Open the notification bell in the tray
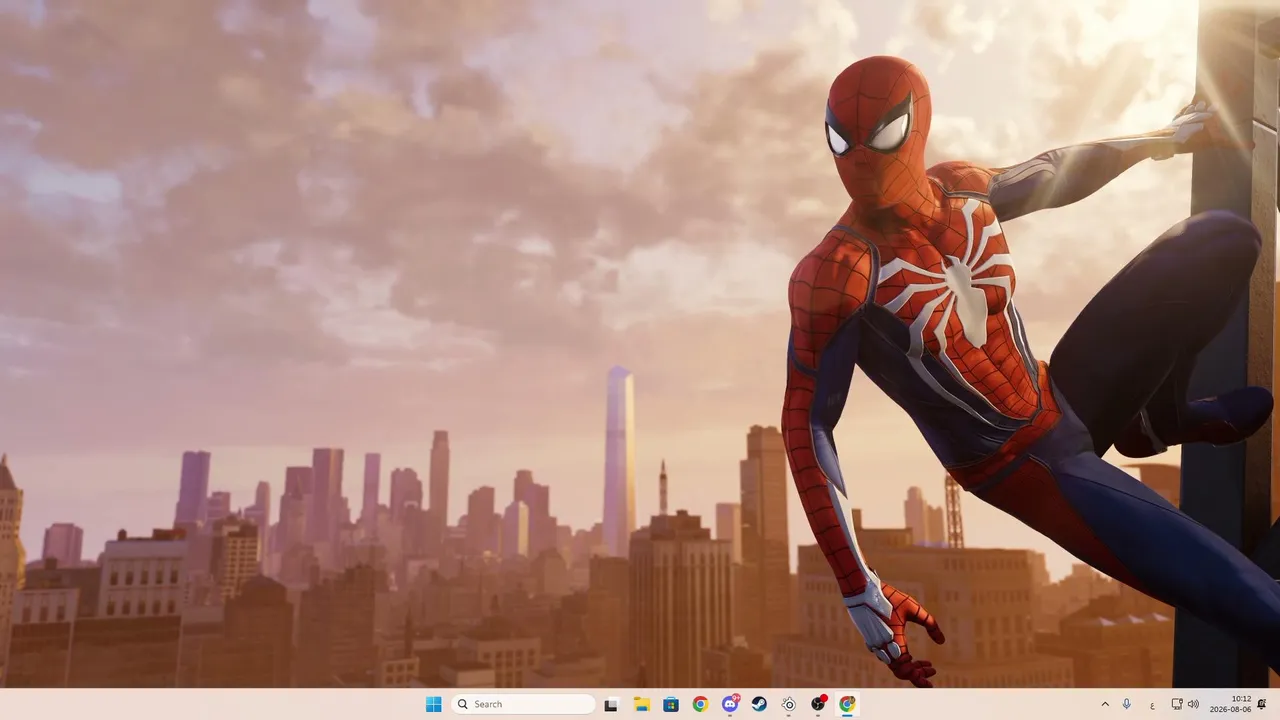This screenshot has height=720, width=1280. [1262, 704]
